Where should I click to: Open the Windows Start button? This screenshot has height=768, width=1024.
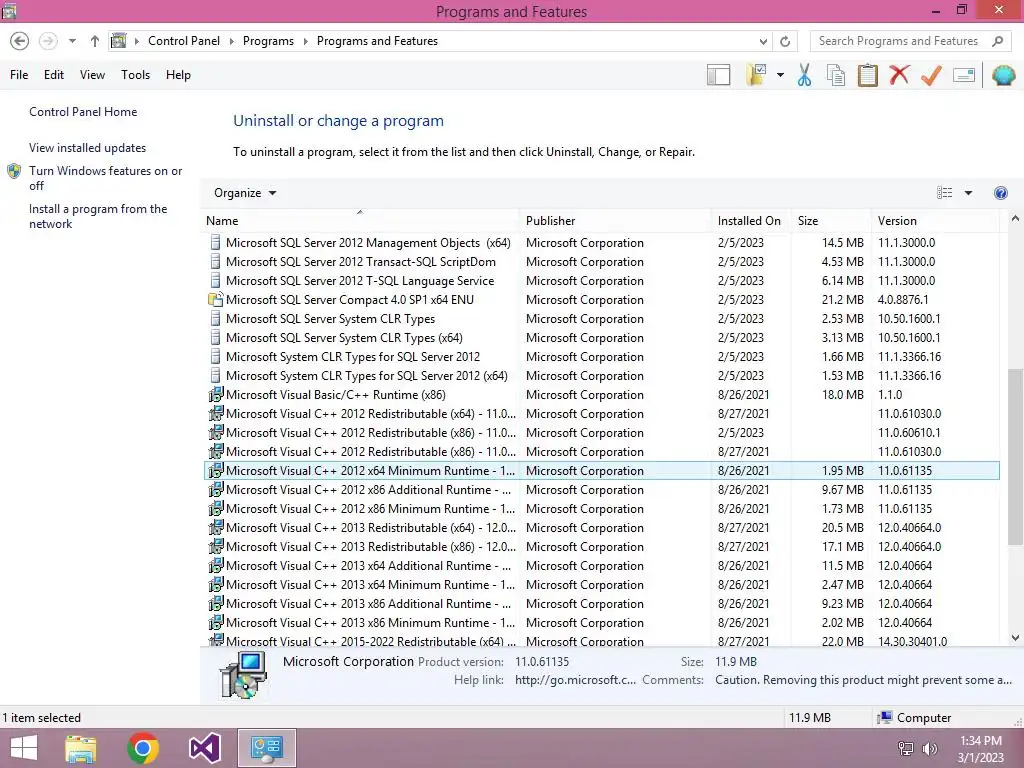pos(24,748)
